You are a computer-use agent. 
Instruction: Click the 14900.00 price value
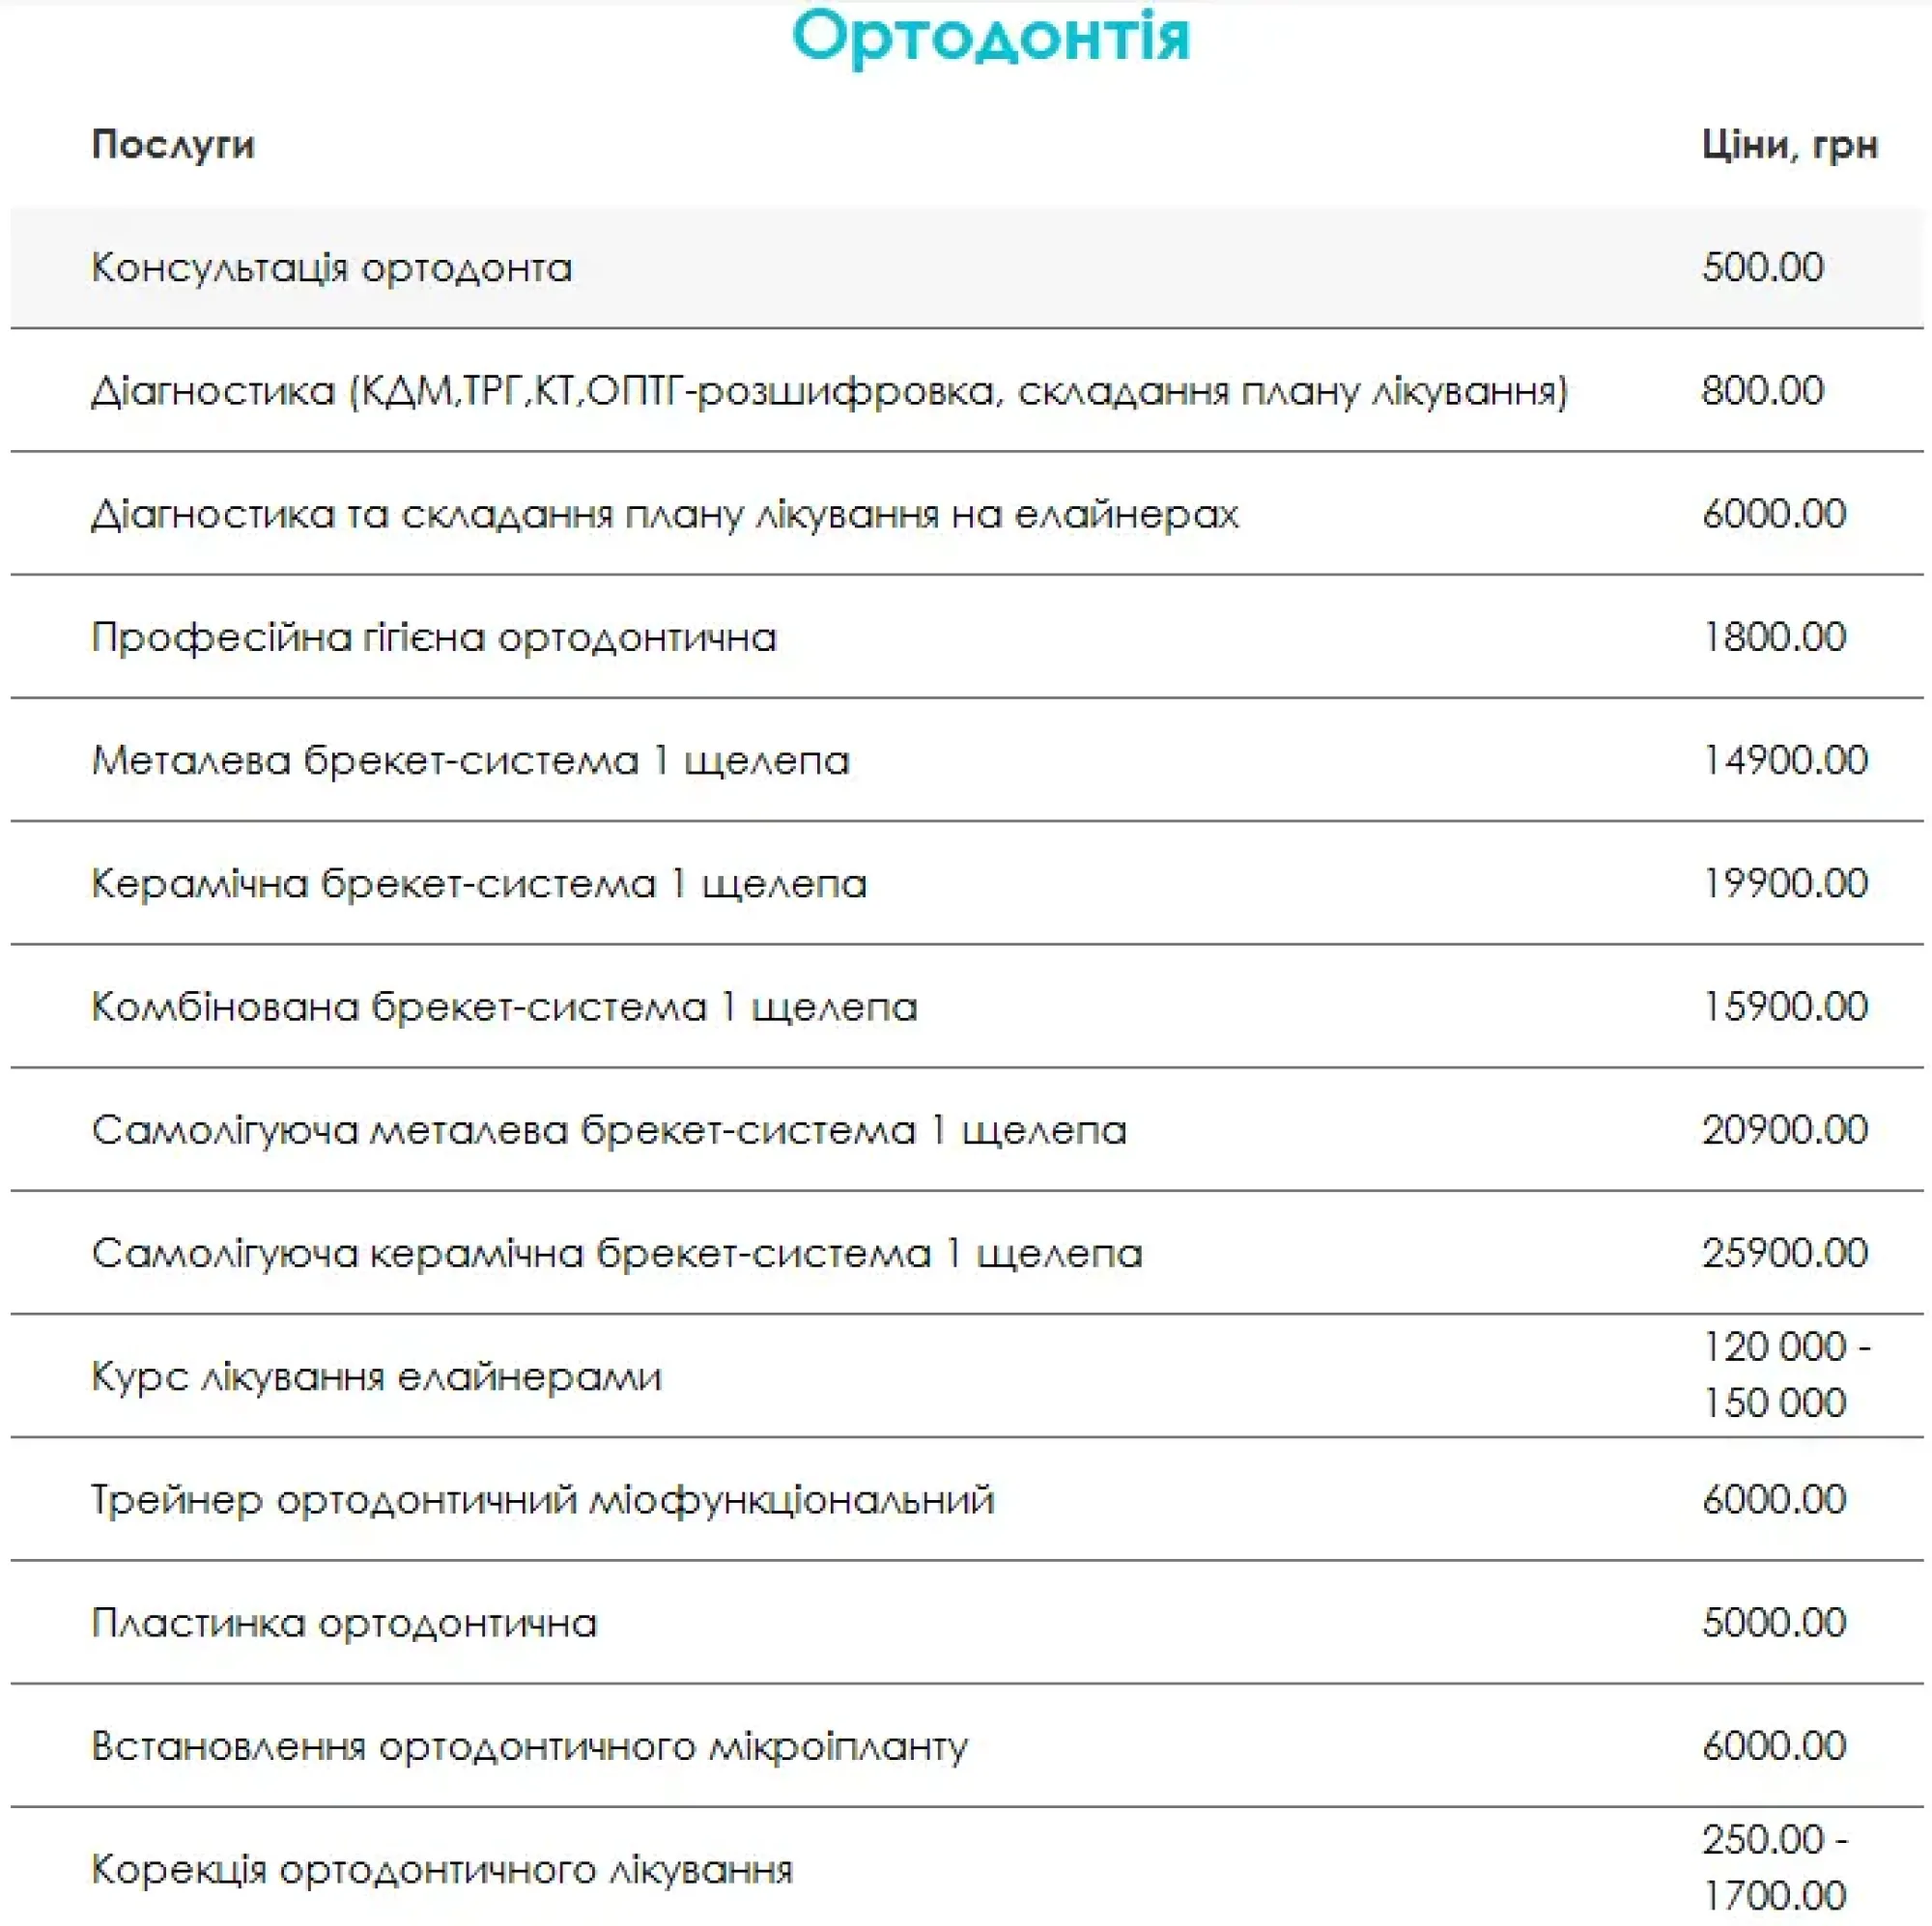[1784, 760]
